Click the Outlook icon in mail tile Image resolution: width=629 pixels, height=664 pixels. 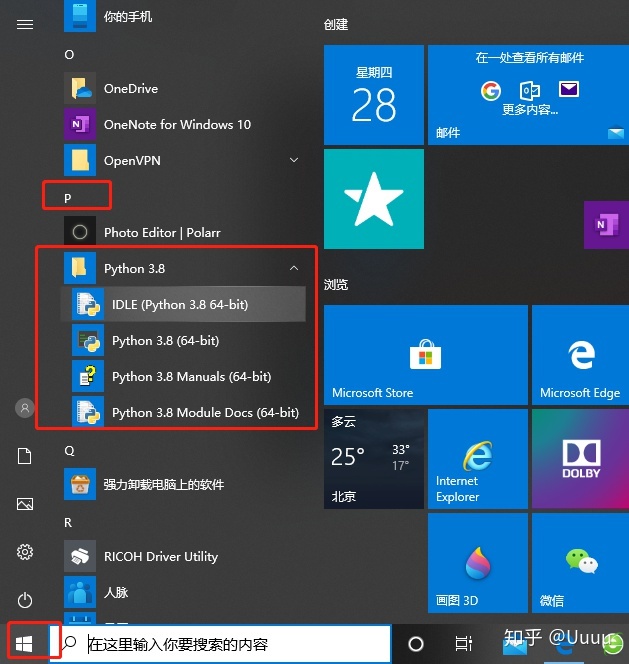point(529,90)
